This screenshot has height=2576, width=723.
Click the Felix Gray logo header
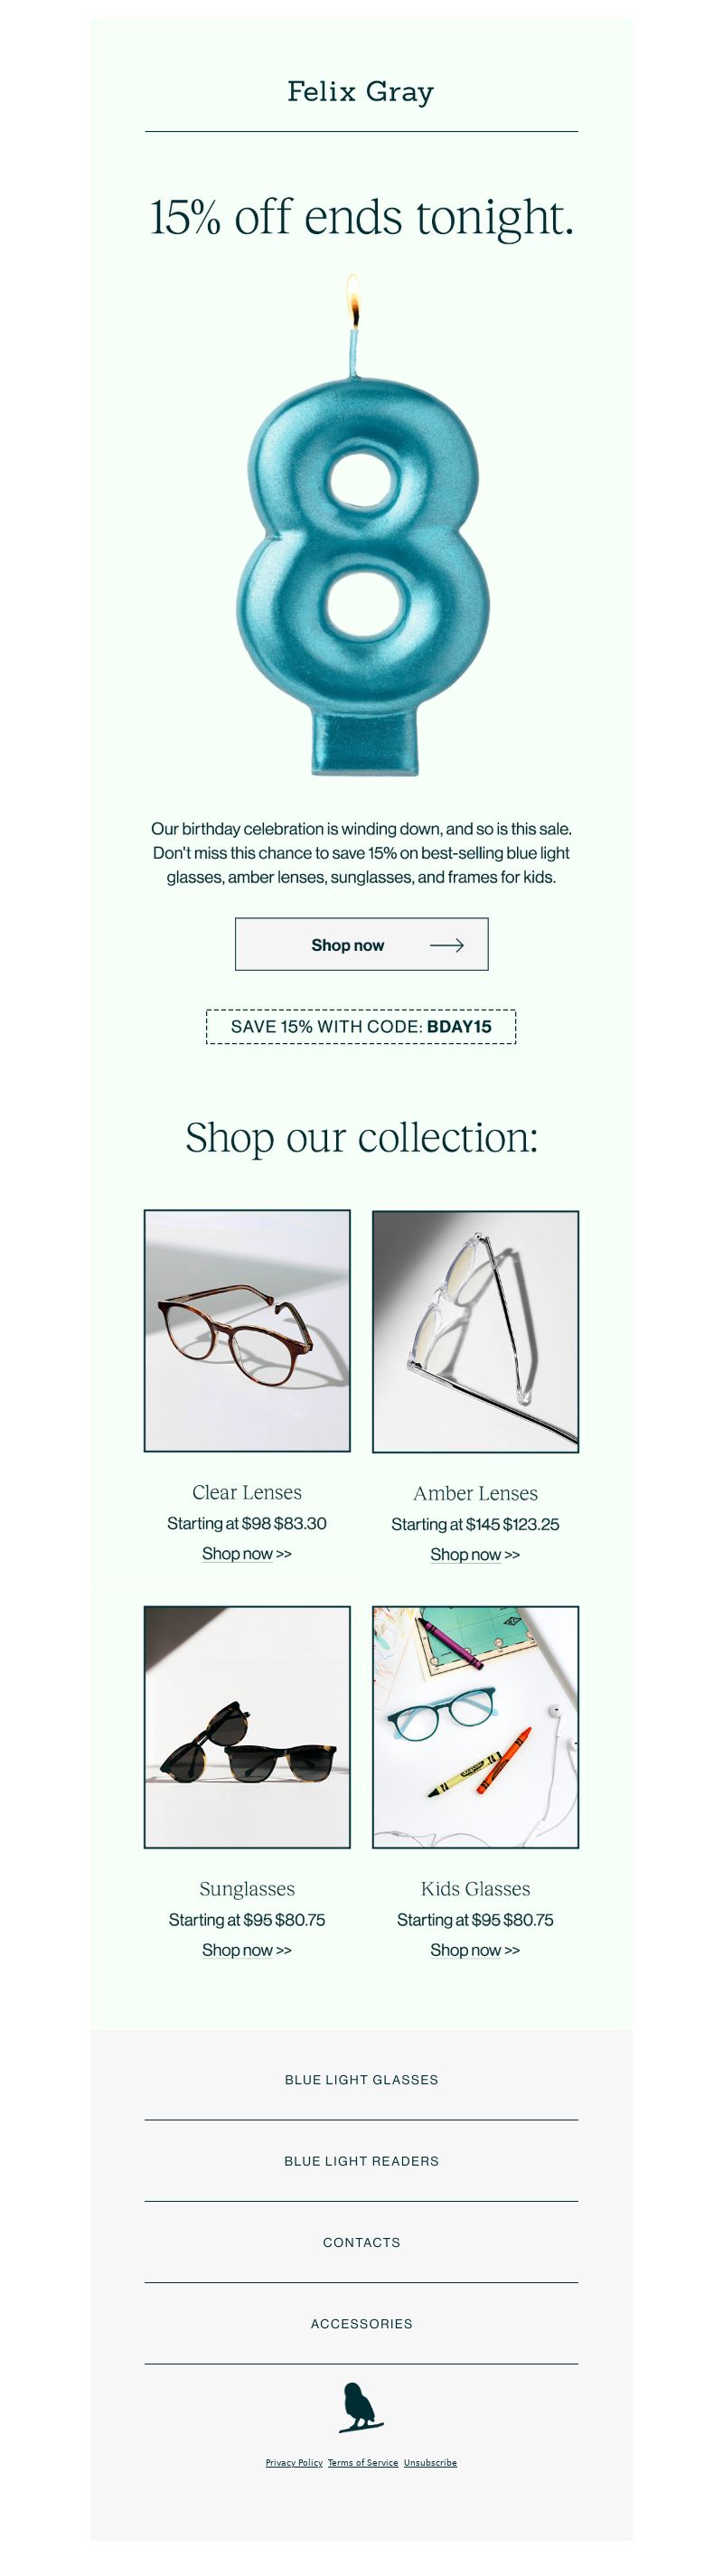pyautogui.click(x=361, y=92)
